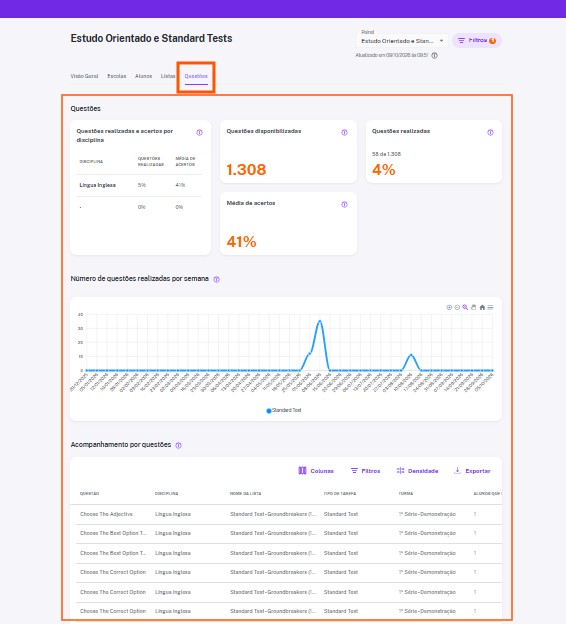566x624 pixels.
Task: Select chart selection zoom magnifier tool
Action: pyautogui.click(x=465, y=307)
